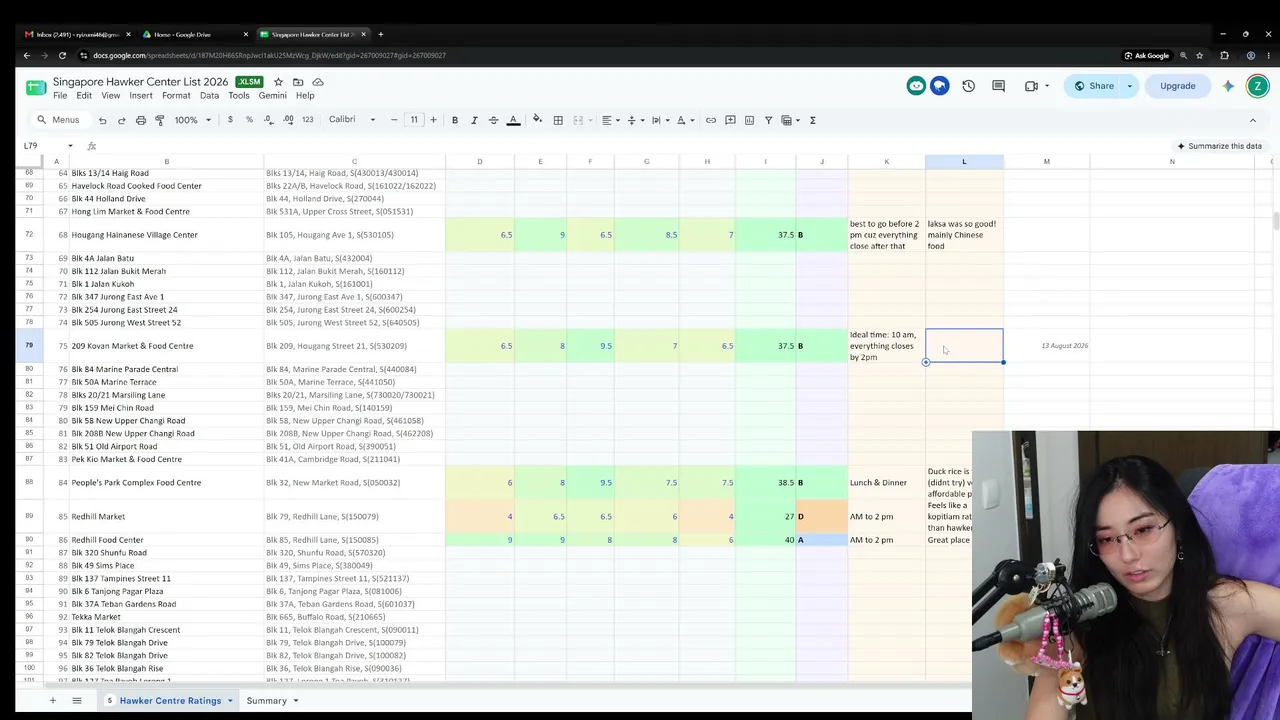Open the Data menu
This screenshot has width=1280, height=720.
coord(209,96)
